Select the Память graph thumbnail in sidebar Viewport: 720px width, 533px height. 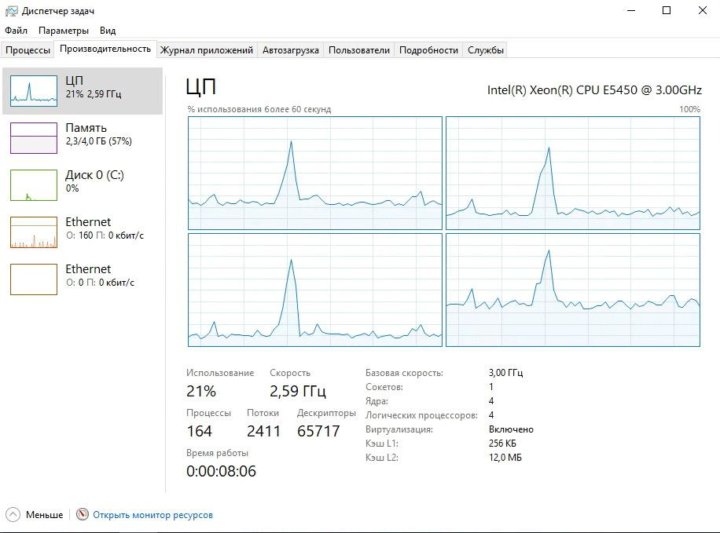click(x=34, y=137)
